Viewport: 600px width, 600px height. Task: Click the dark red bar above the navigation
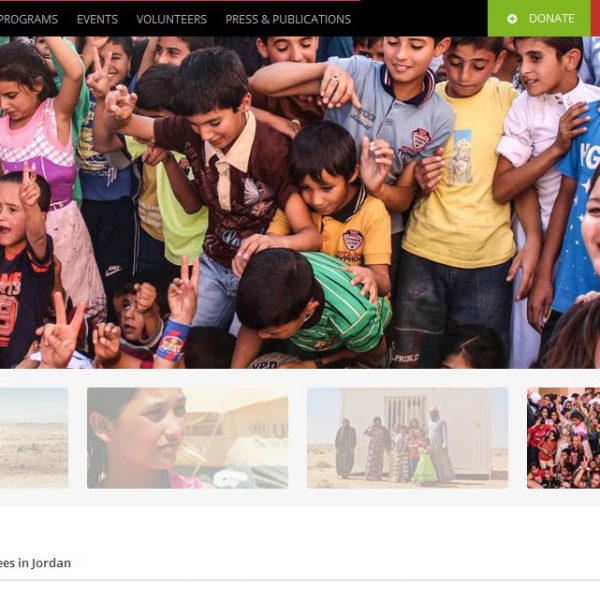tap(180, 1)
